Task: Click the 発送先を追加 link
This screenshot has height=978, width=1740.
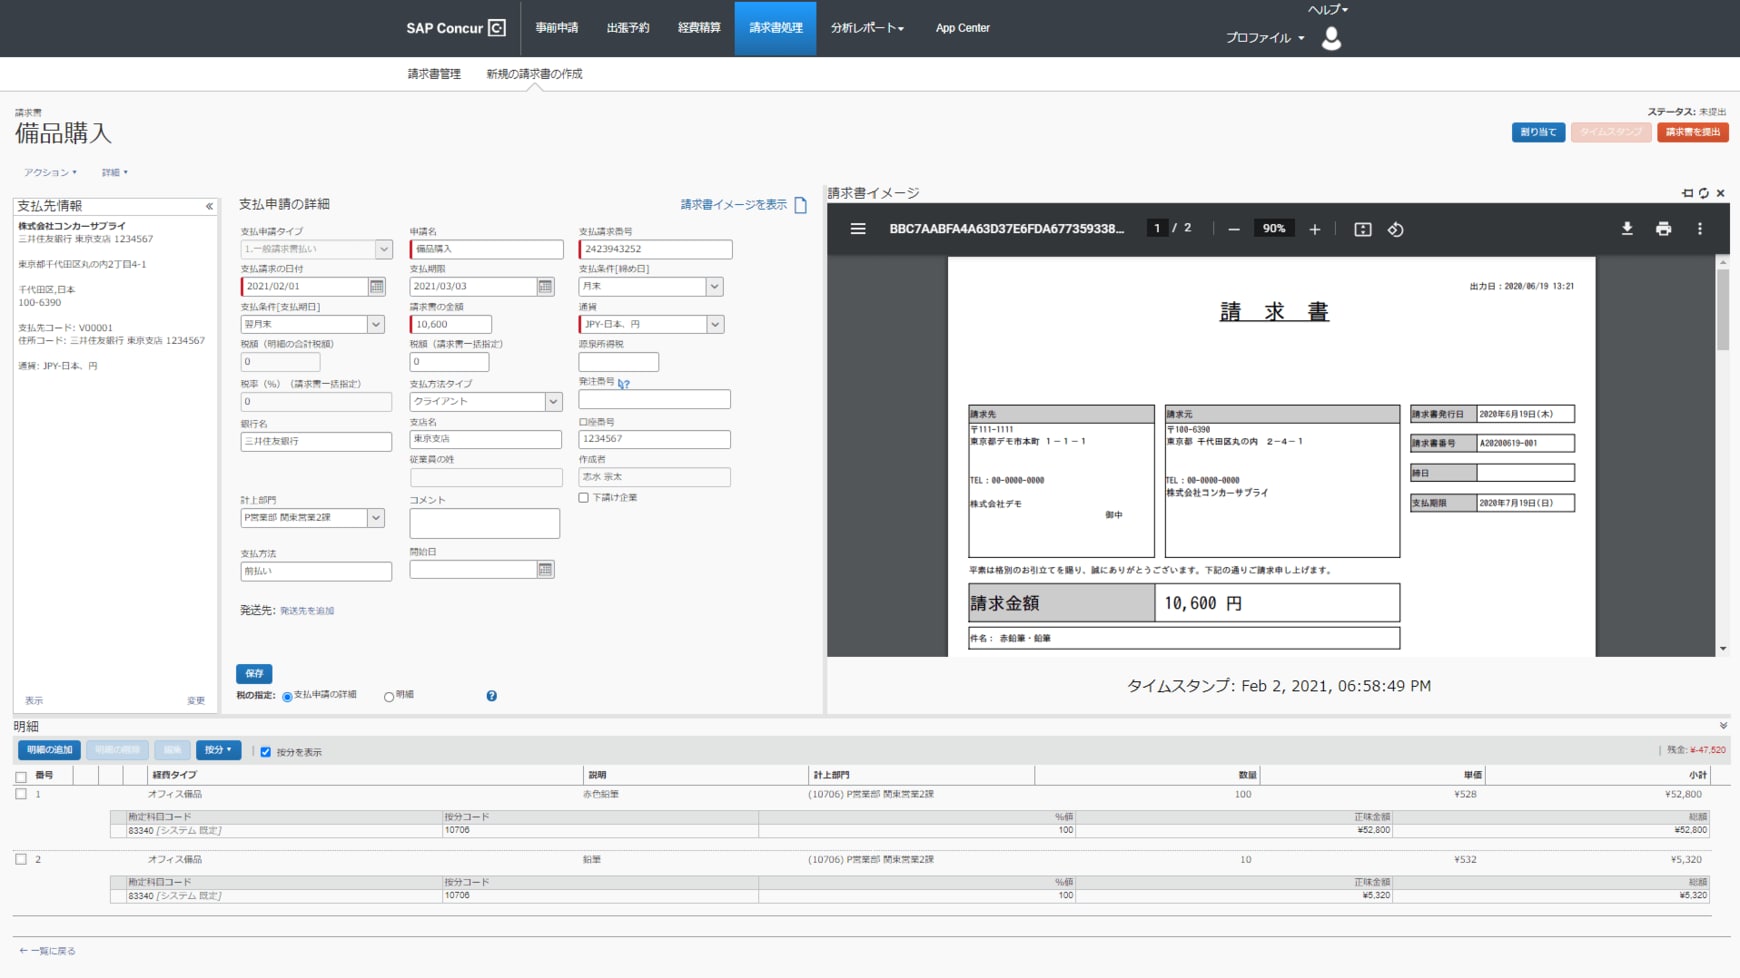Action: [307, 611]
